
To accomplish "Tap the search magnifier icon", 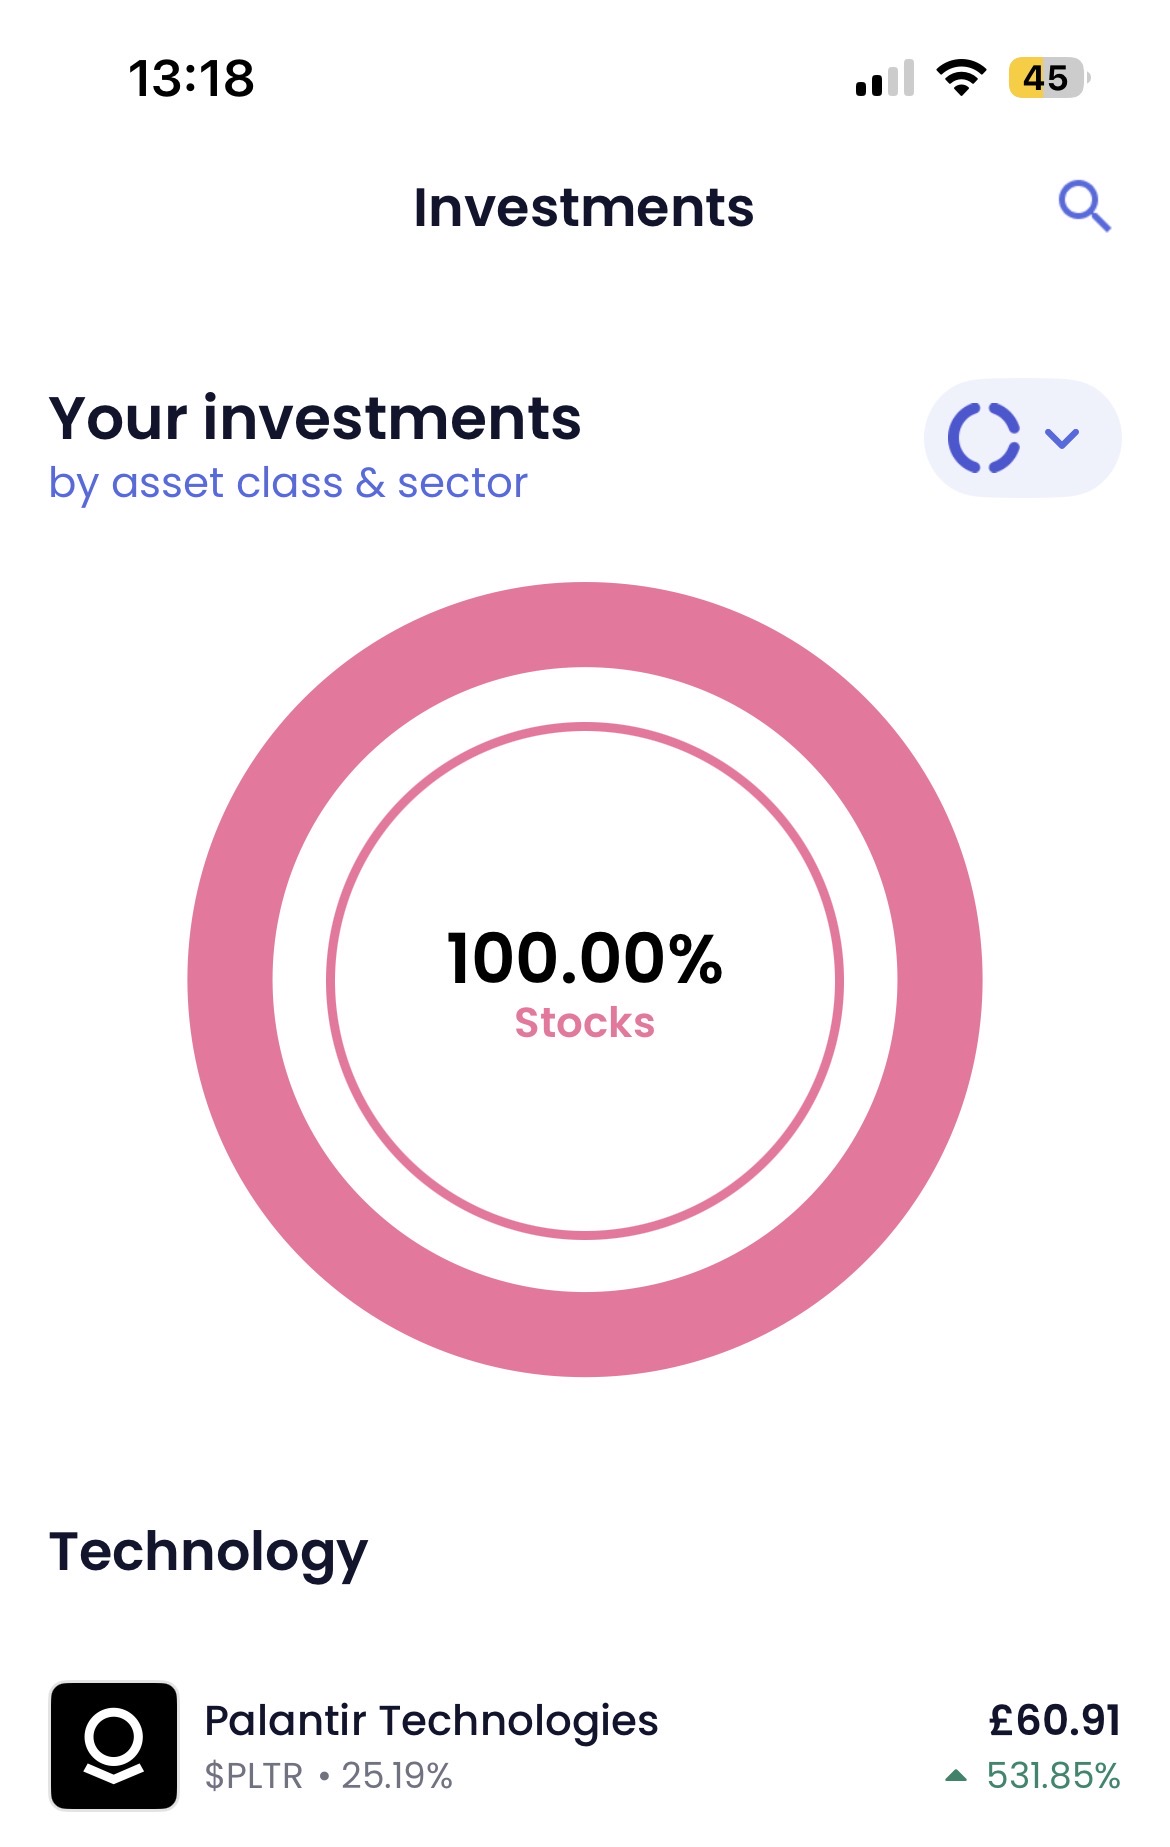I will pyautogui.click(x=1084, y=206).
